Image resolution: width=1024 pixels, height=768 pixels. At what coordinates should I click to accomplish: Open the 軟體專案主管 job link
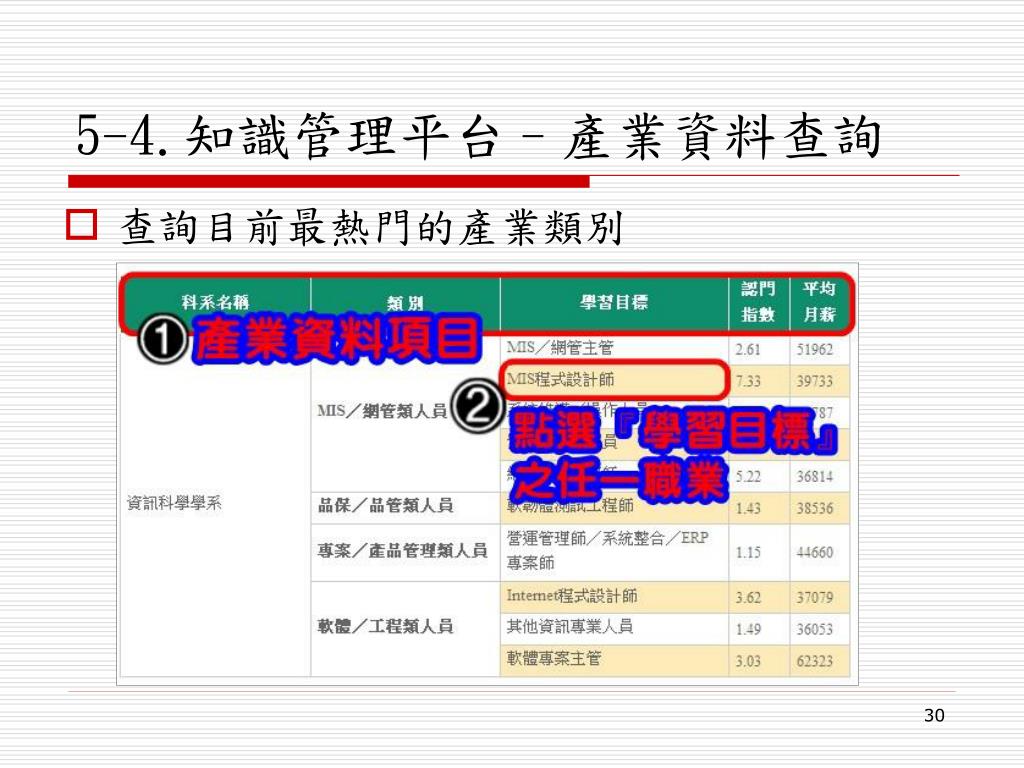pyautogui.click(x=554, y=658)
